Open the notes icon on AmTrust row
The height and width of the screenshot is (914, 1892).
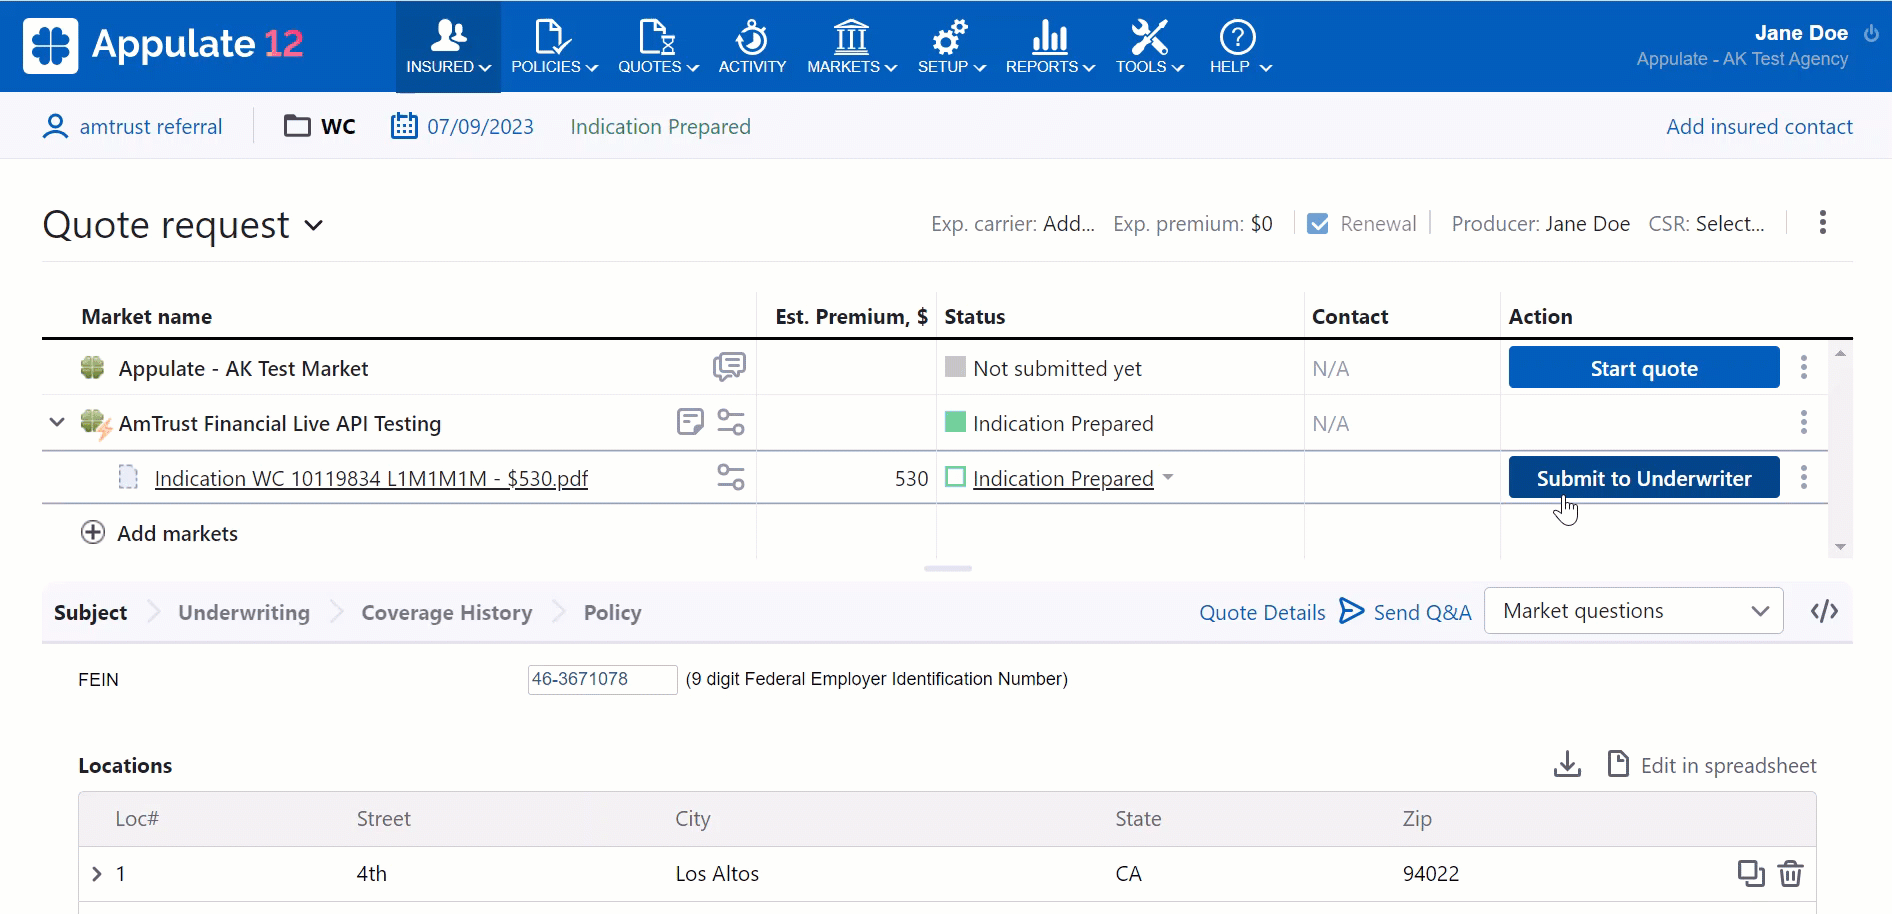pos(690,422)
